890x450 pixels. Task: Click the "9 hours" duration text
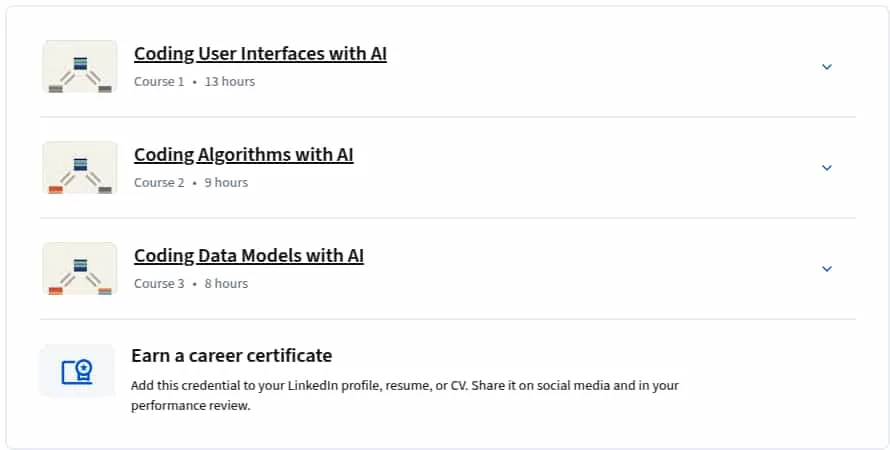[226, 183]
